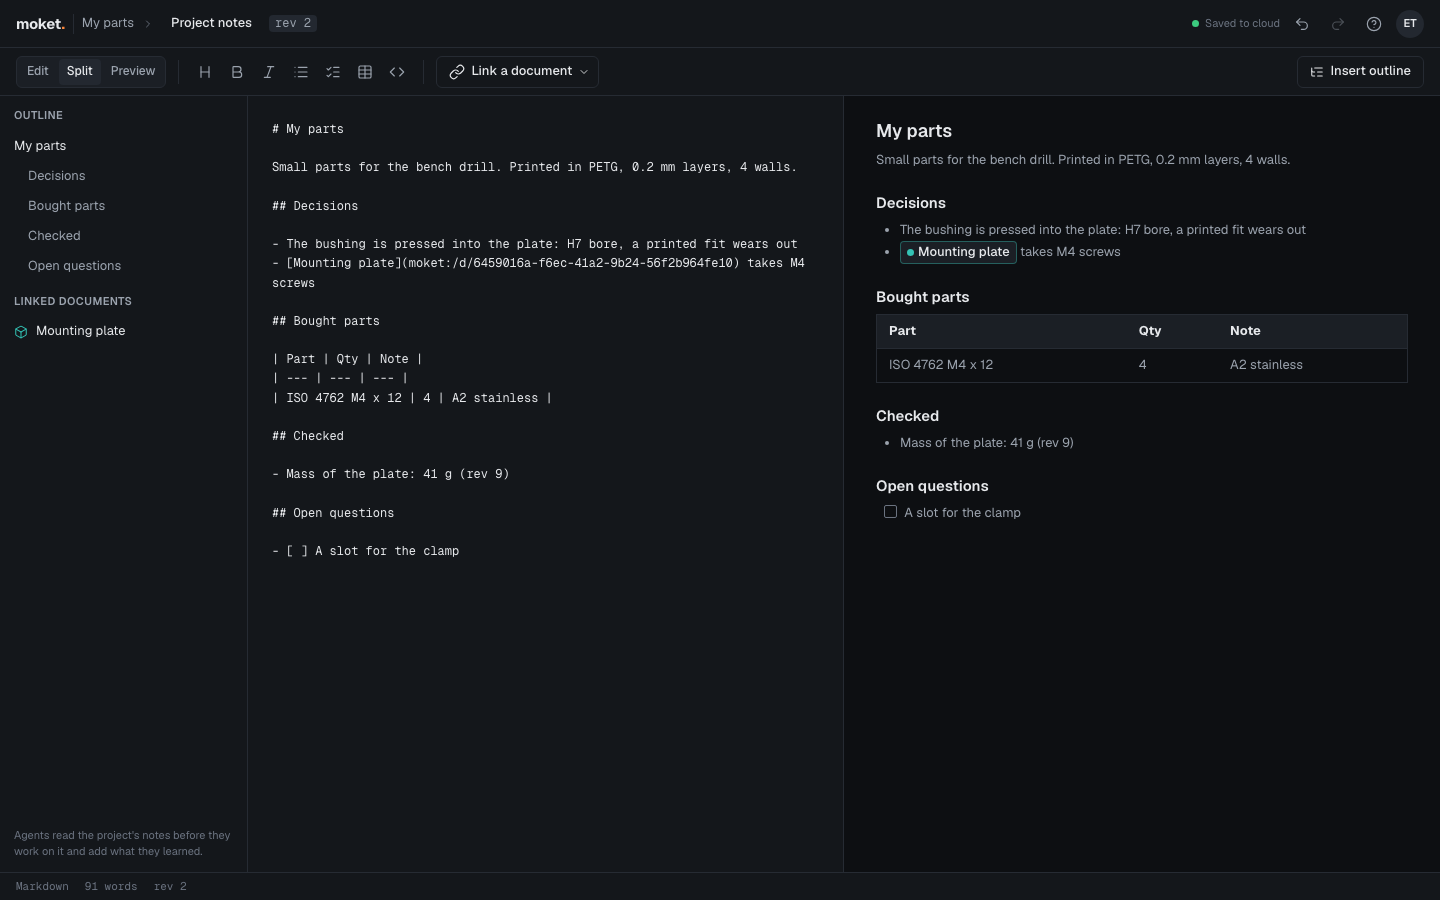Image resolution: width=1440 pixels, height=900 pixels.
Task: Click 'Mass of the plate: 41 g' preview item
Action: 987,443
